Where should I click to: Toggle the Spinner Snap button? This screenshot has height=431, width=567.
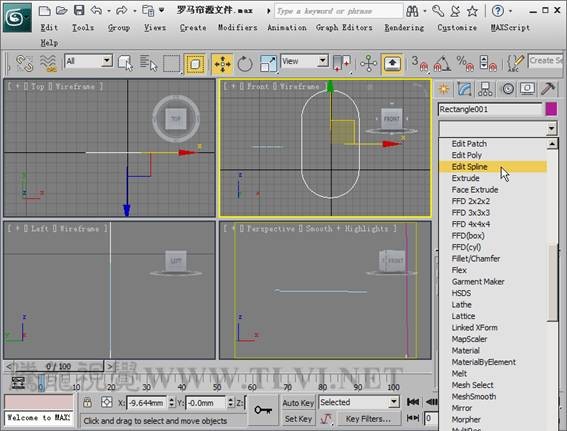pos(488,64)
